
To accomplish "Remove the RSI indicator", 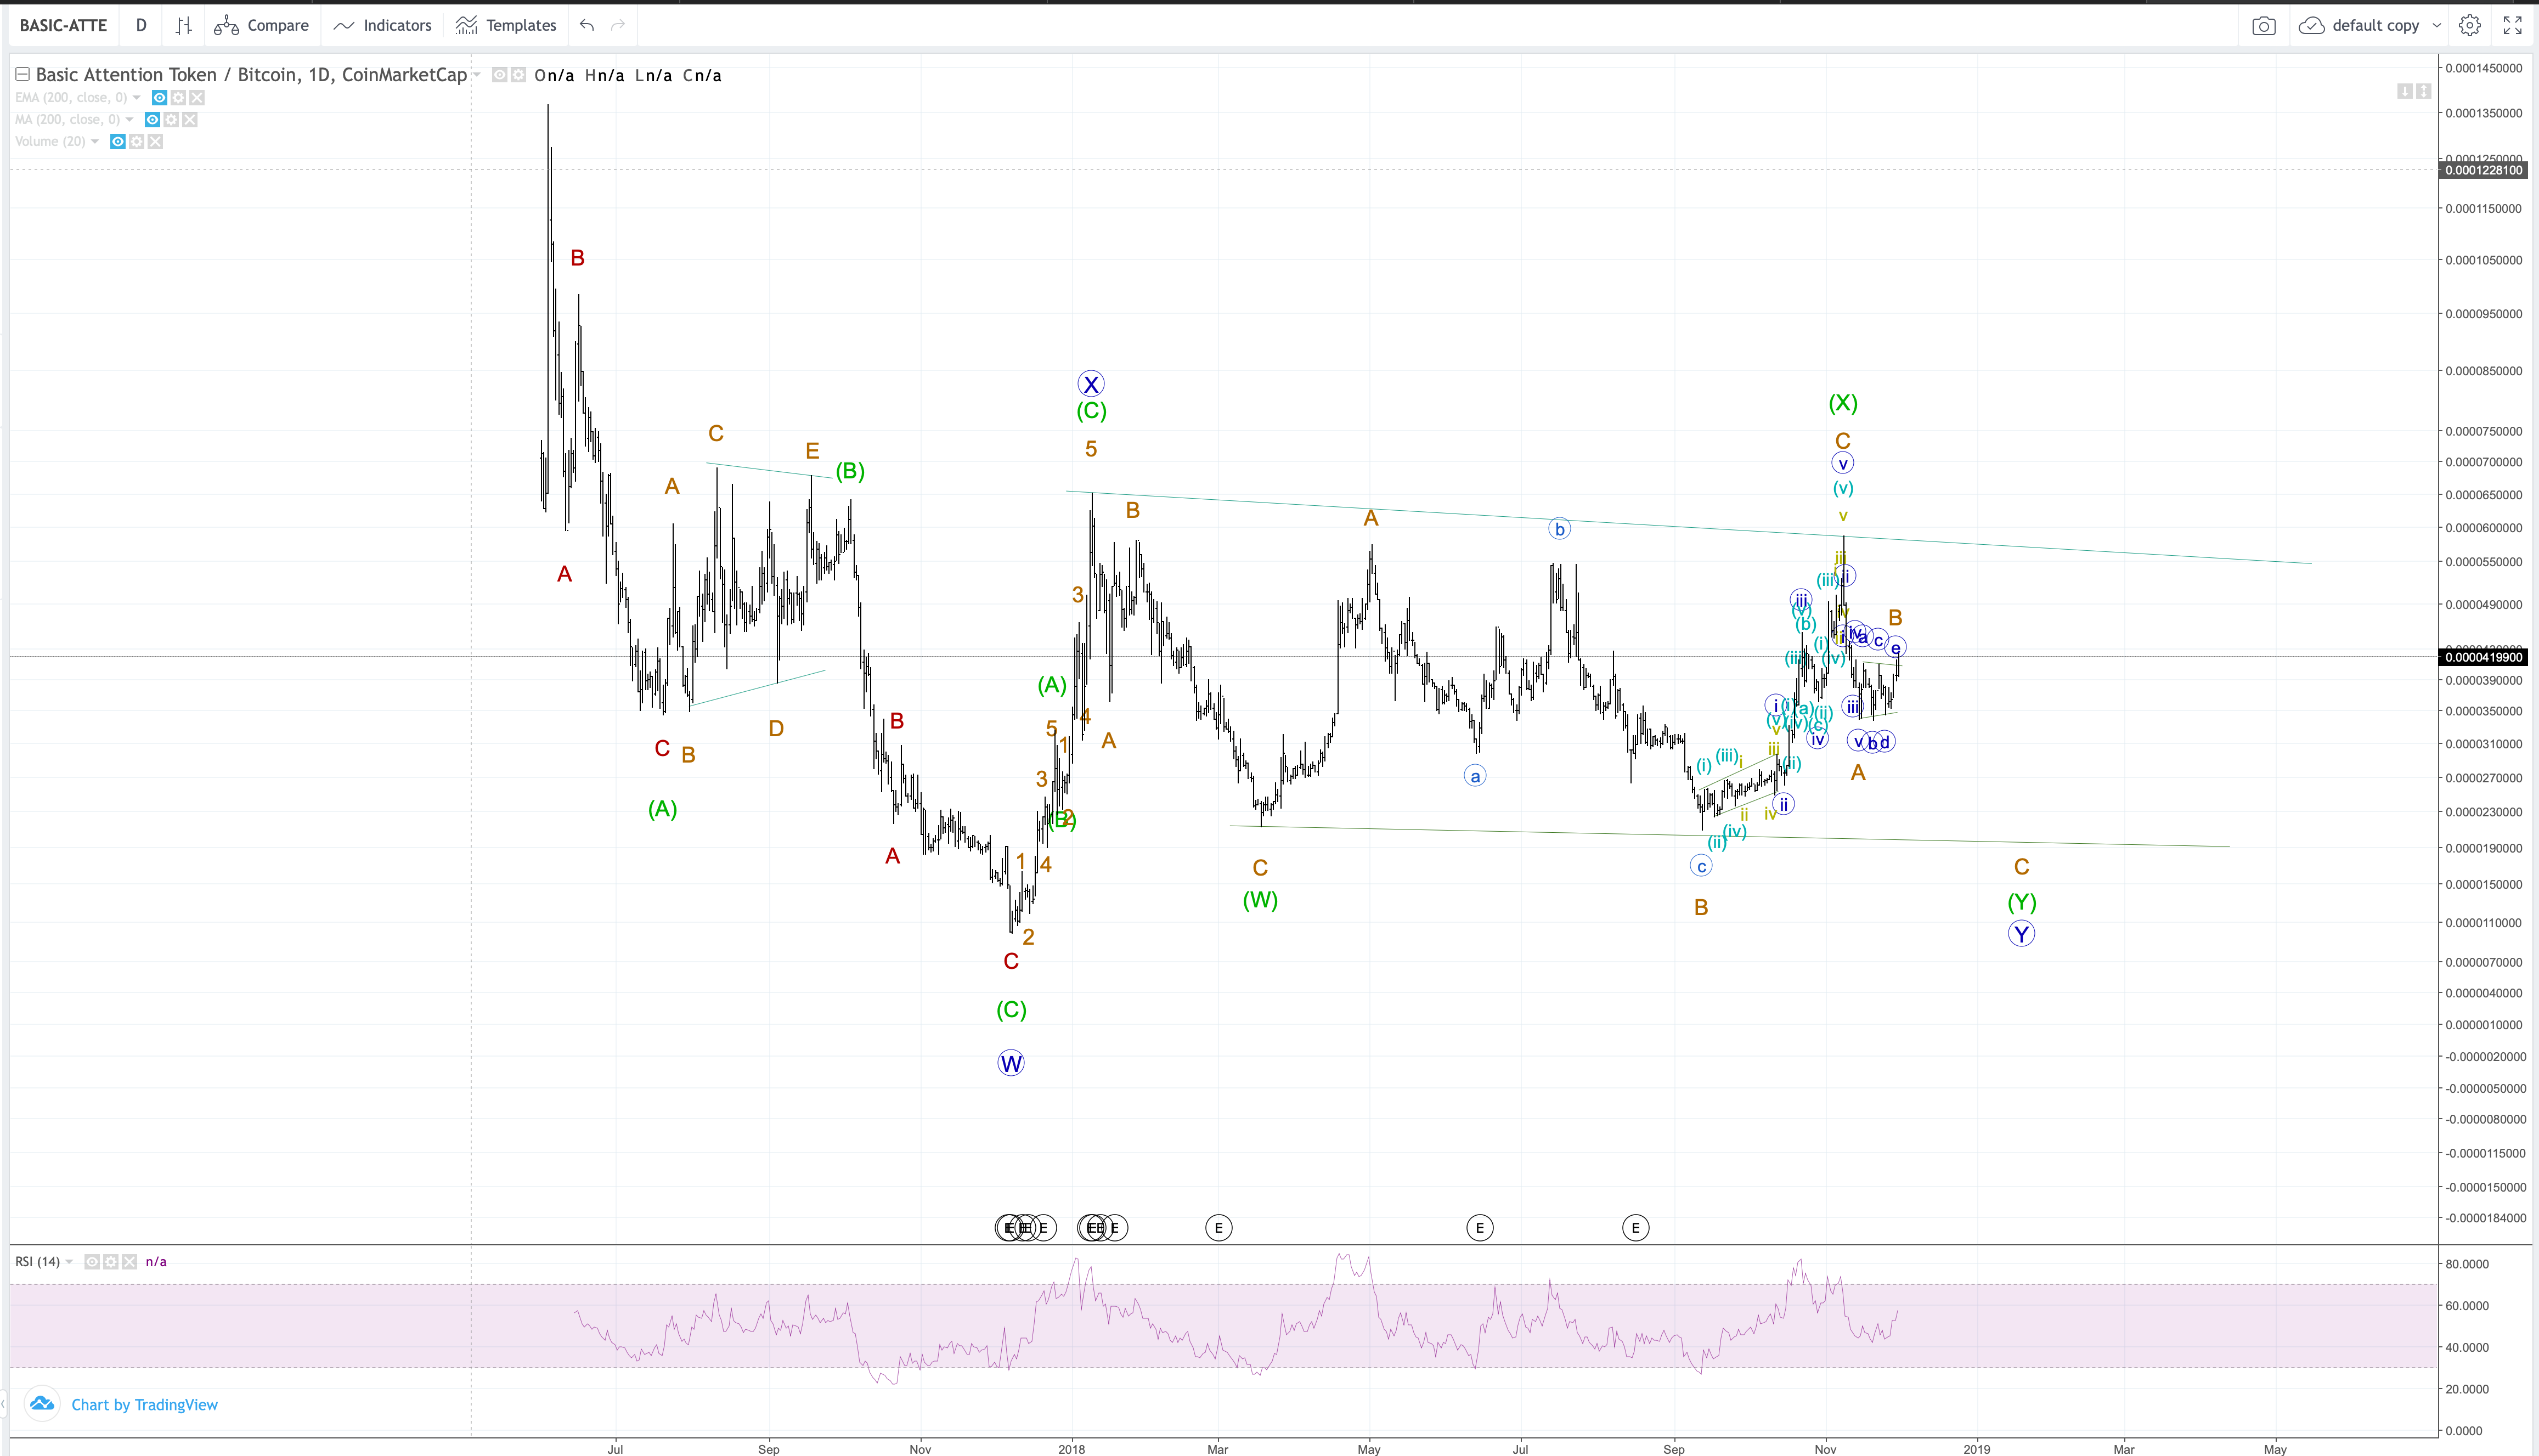I will (129, 1262).
